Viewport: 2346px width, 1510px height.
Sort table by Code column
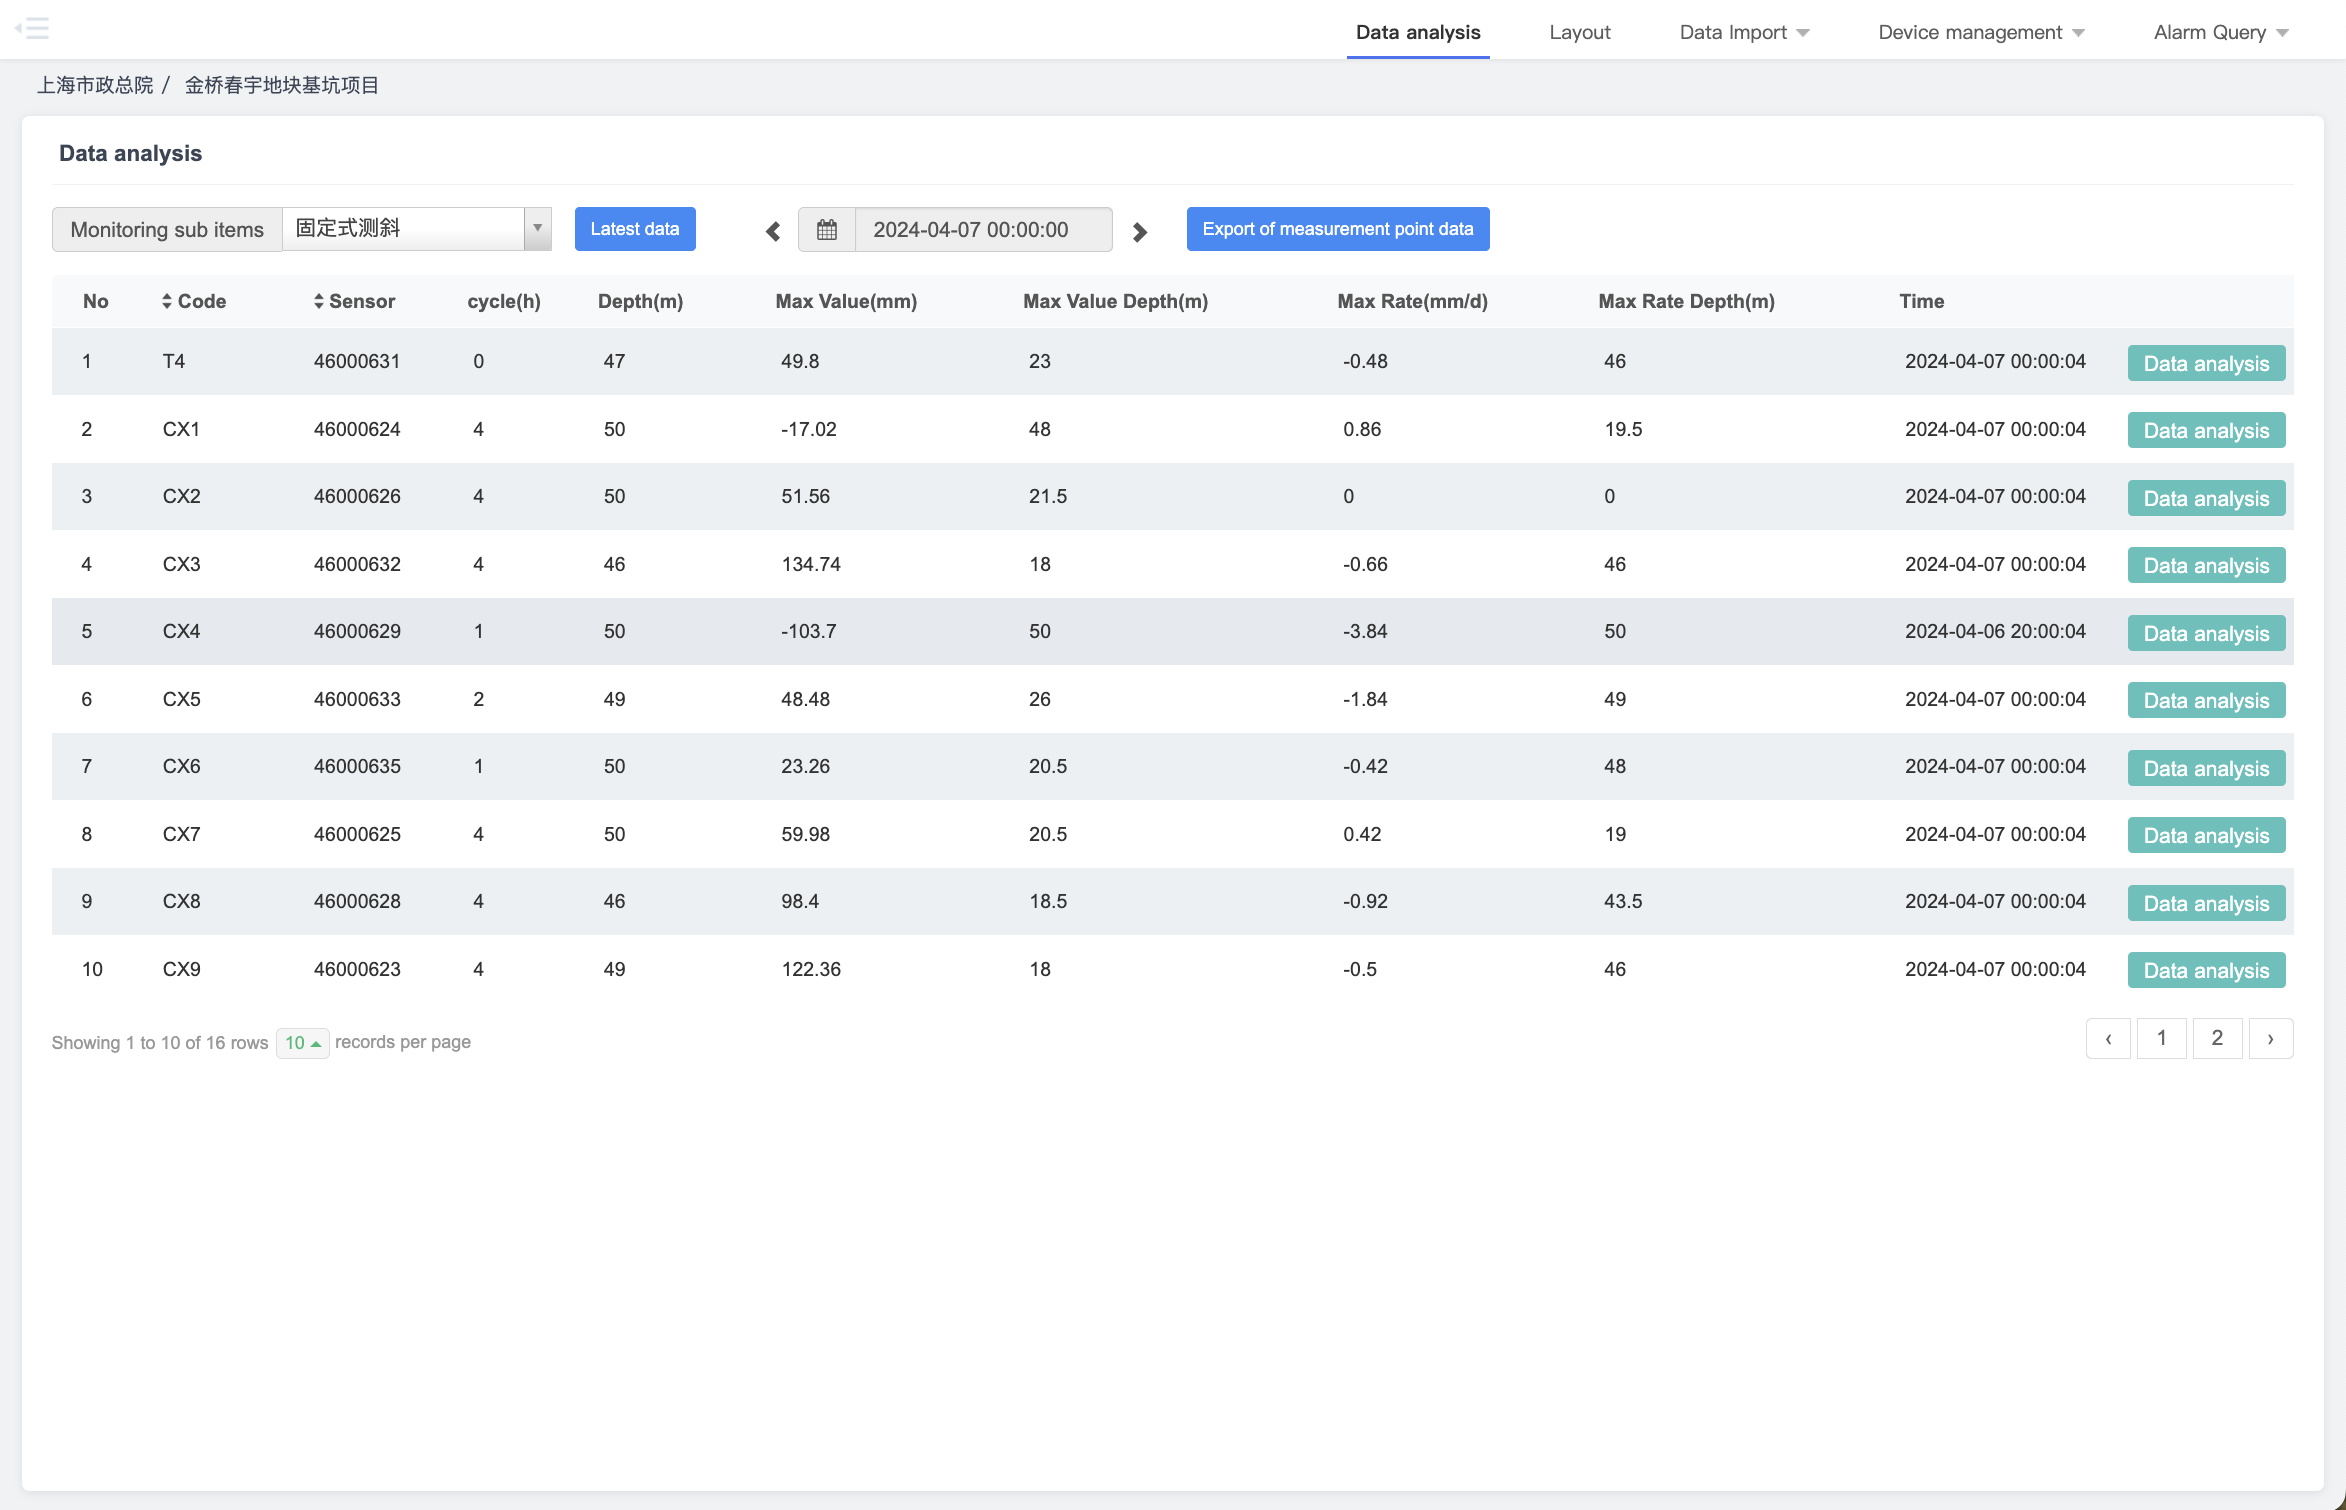point(194,301)
